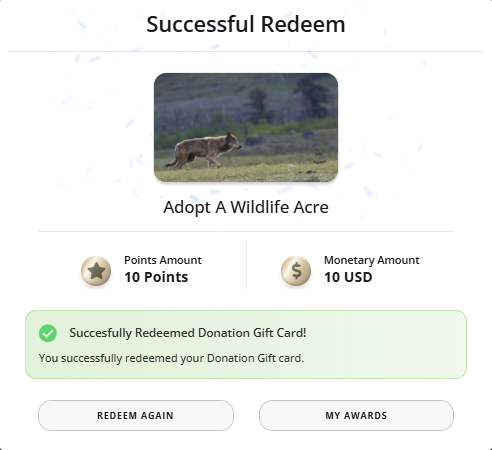Viewport: 492px width, 450px height.
Task: Click the REDEEM AGAIN button
Action: click(136, 415)
